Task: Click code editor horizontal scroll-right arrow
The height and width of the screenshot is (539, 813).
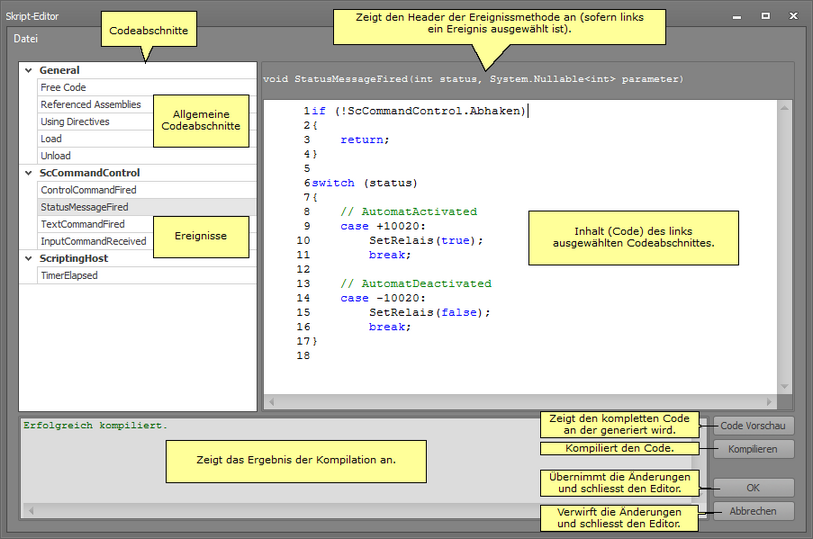Action: point(769,402)
